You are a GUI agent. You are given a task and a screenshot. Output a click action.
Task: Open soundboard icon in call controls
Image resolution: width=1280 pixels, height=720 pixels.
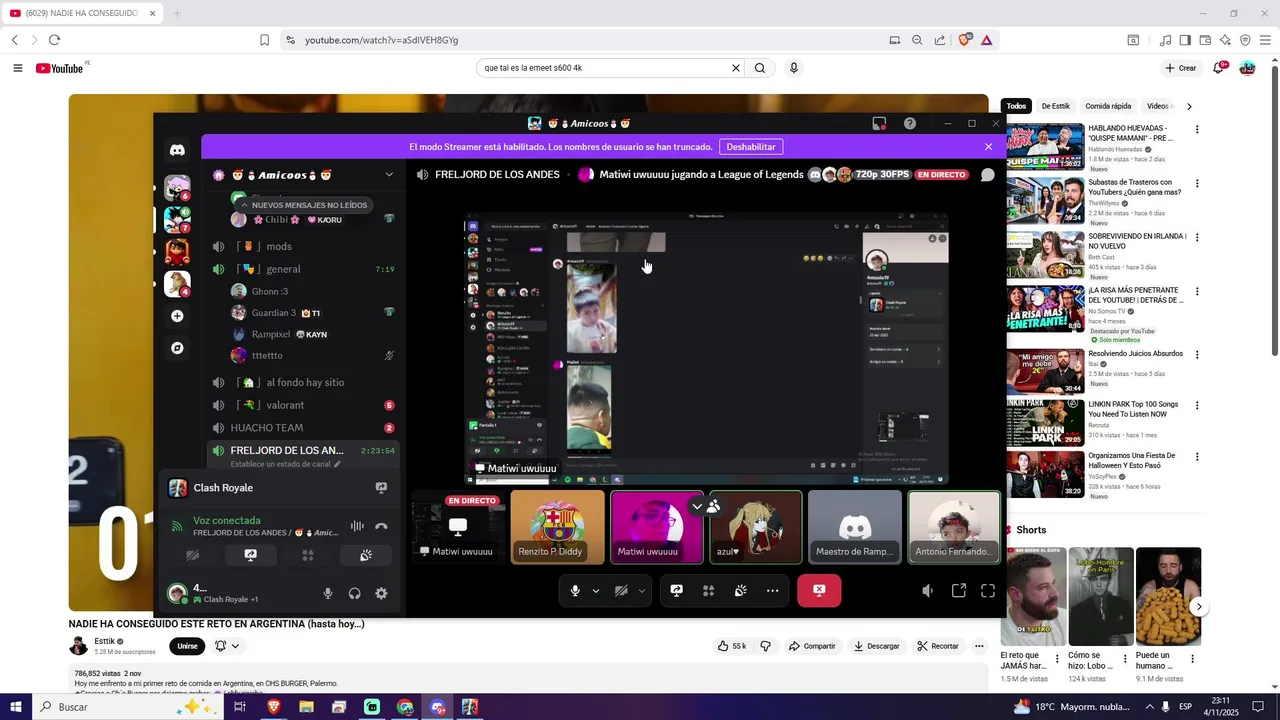740,591
